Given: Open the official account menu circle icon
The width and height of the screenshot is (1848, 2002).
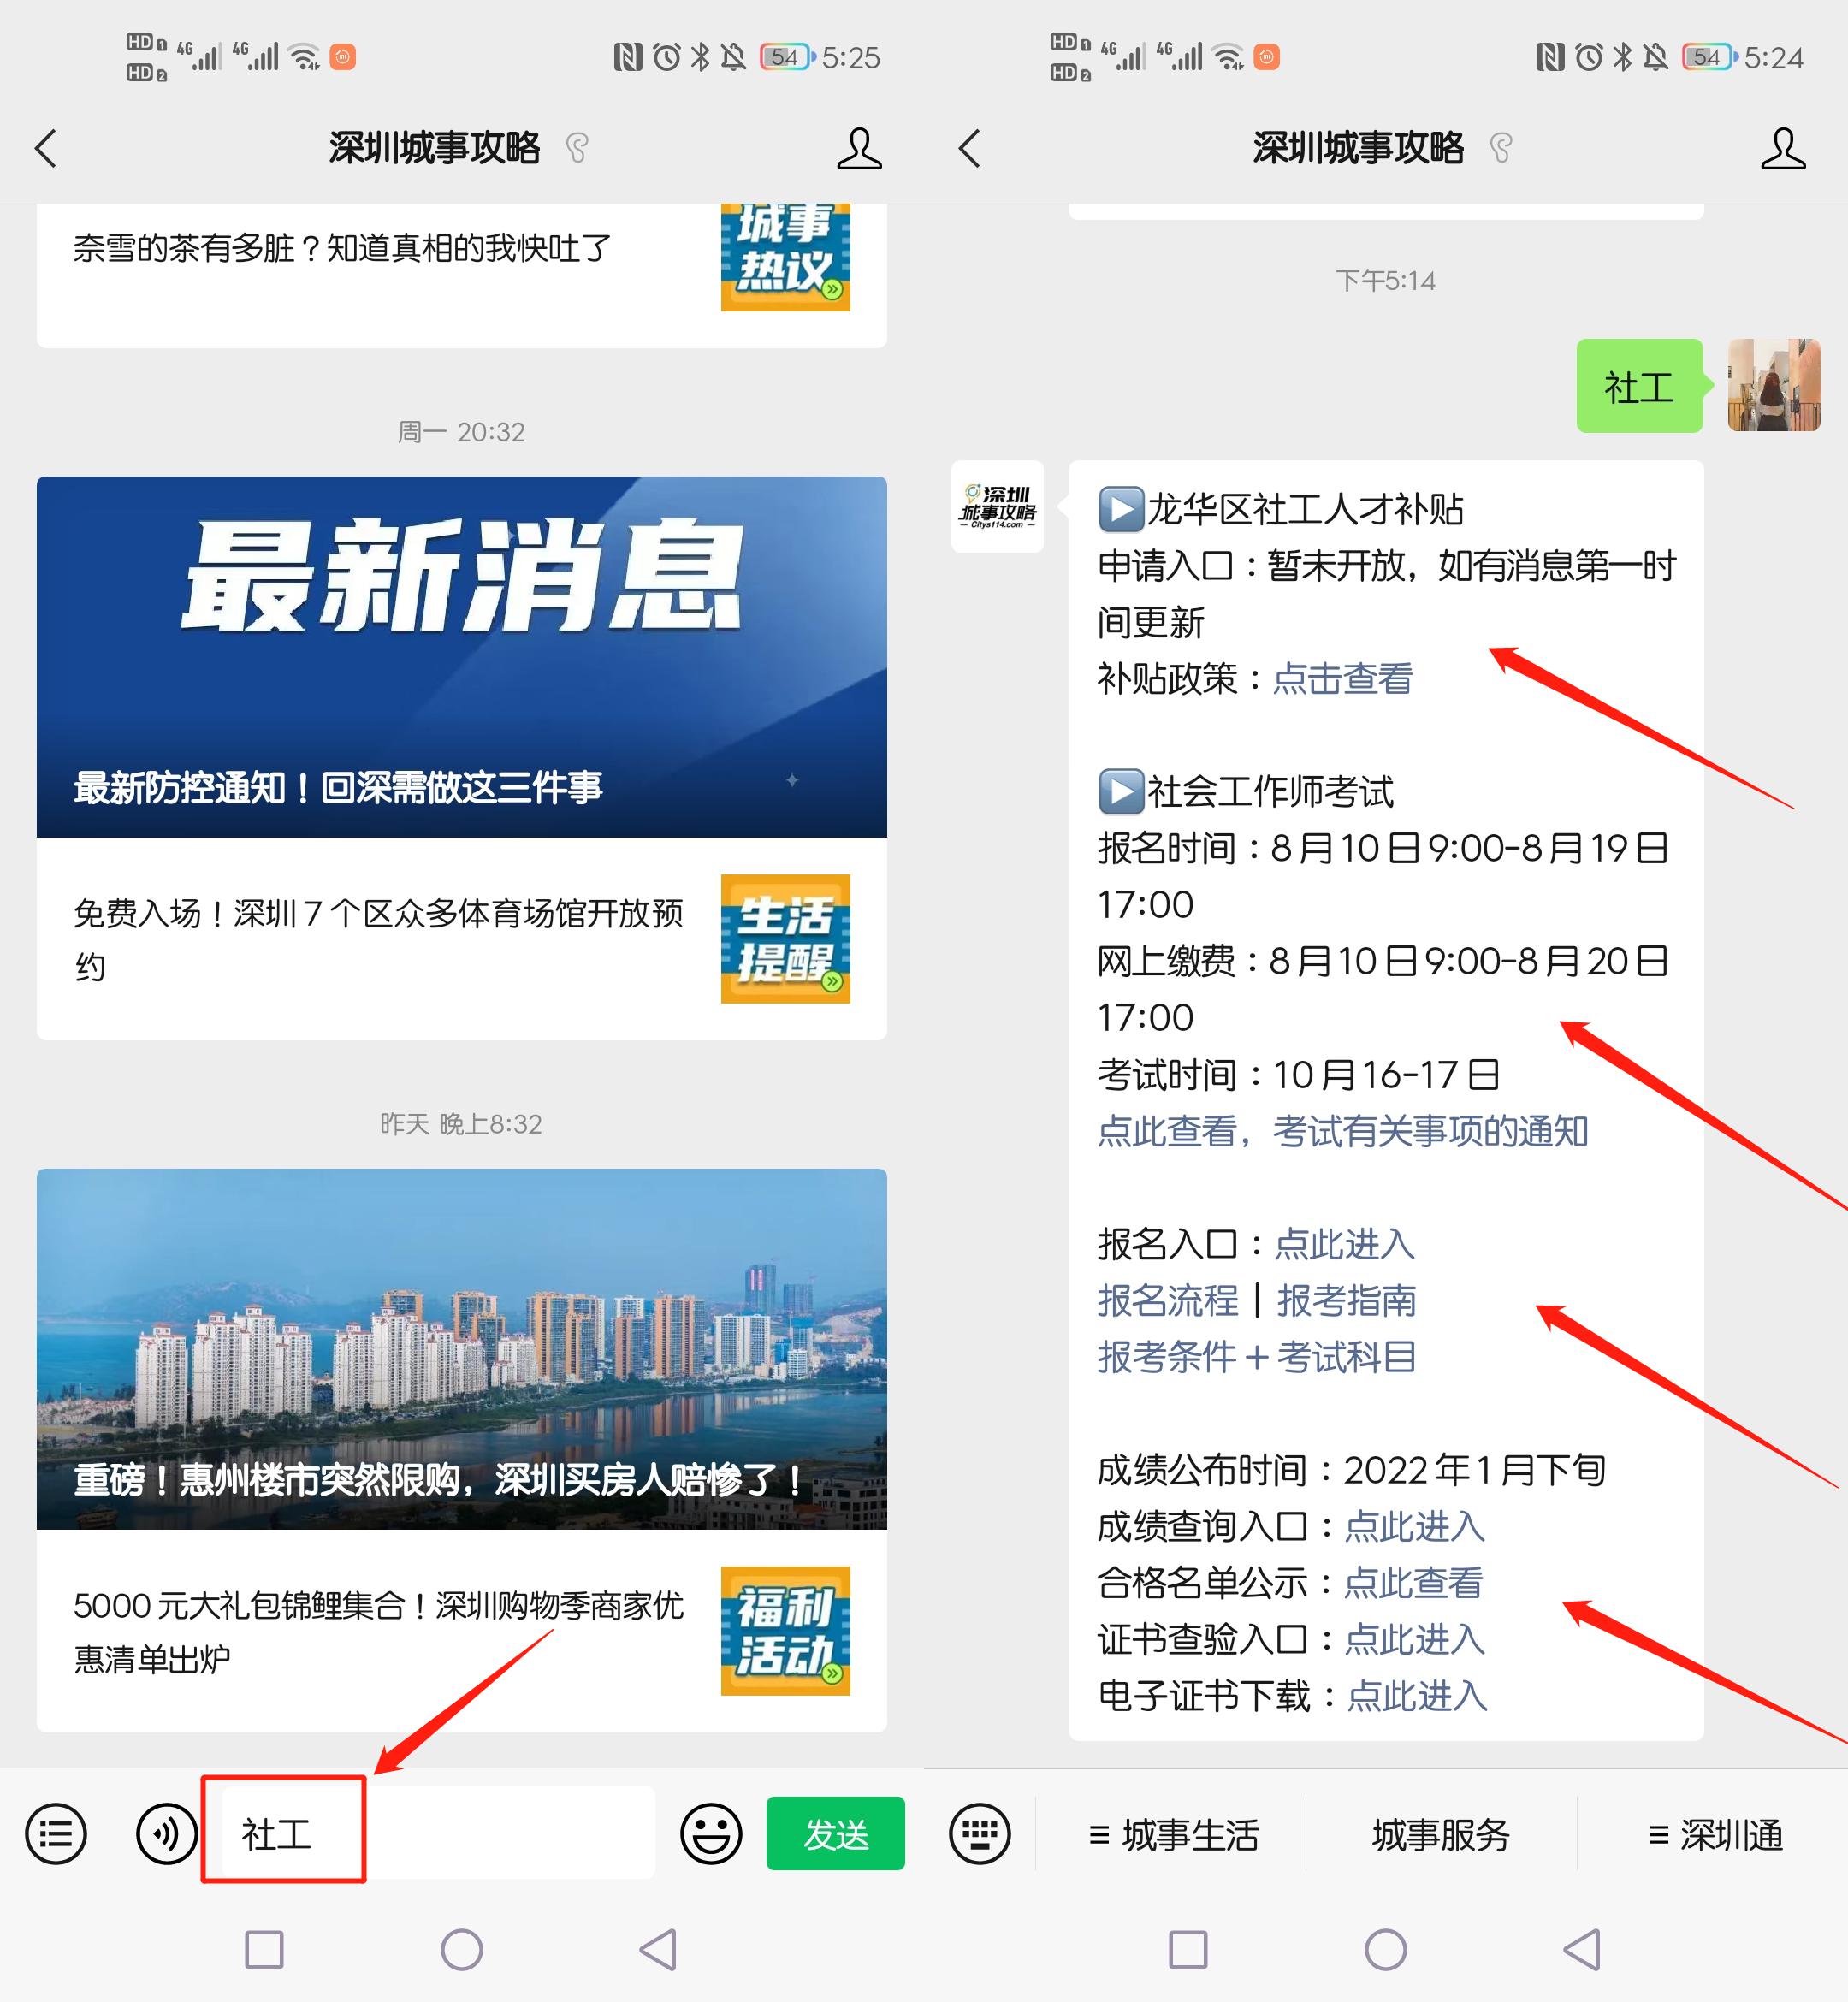Looking at the screenshot, I should pos(56,1833).
